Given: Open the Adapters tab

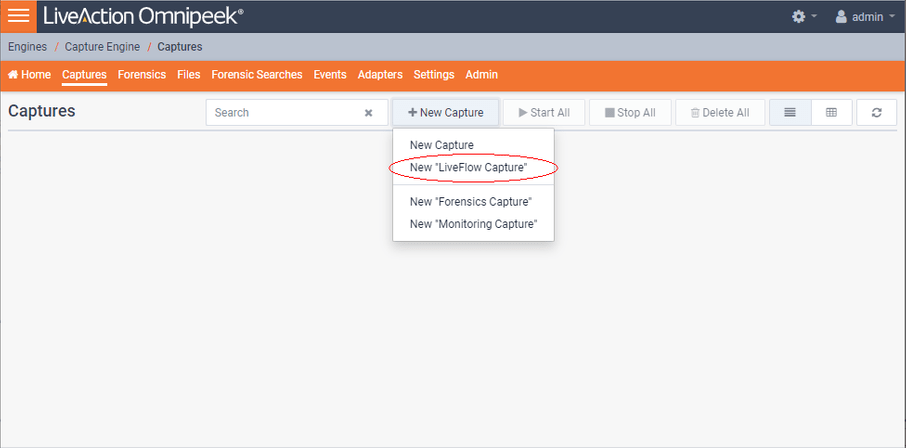Looking at the screenshot, I should pos(380,75).
